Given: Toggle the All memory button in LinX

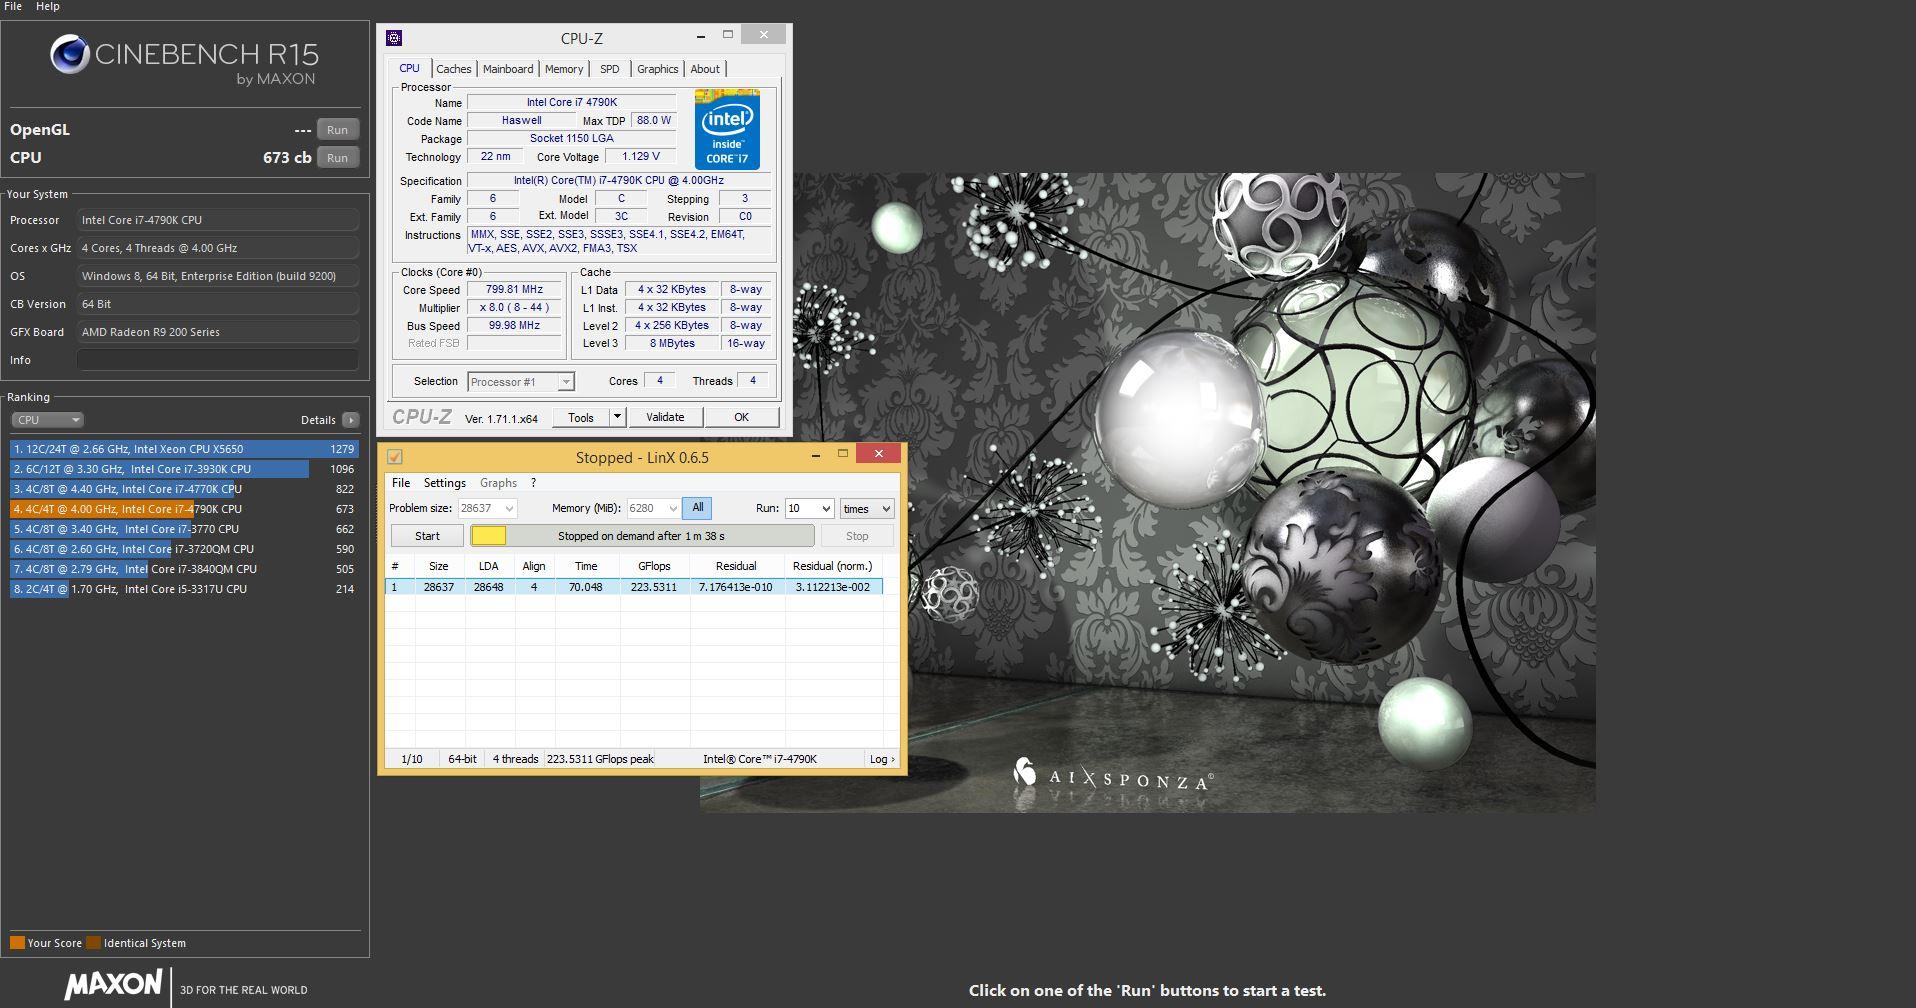Looking at the screenshot, I should click(697, 508).
